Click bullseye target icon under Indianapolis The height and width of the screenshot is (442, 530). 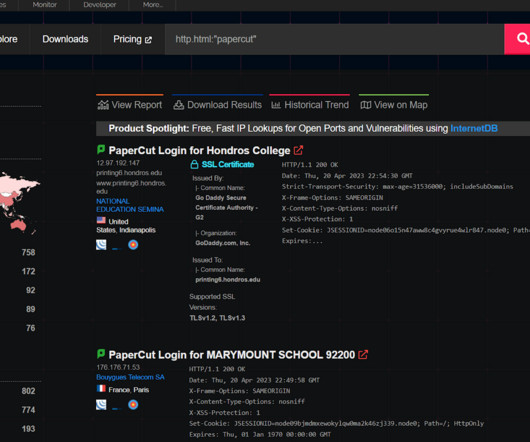pos(133,245)
